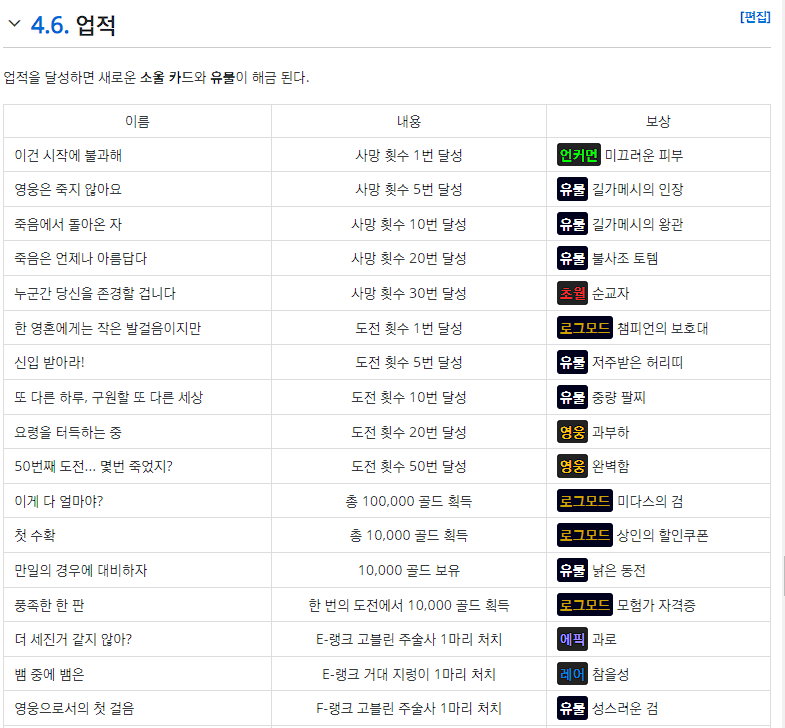Click the cell 도전 횟수 50번 달성

[x=409, y=467]
